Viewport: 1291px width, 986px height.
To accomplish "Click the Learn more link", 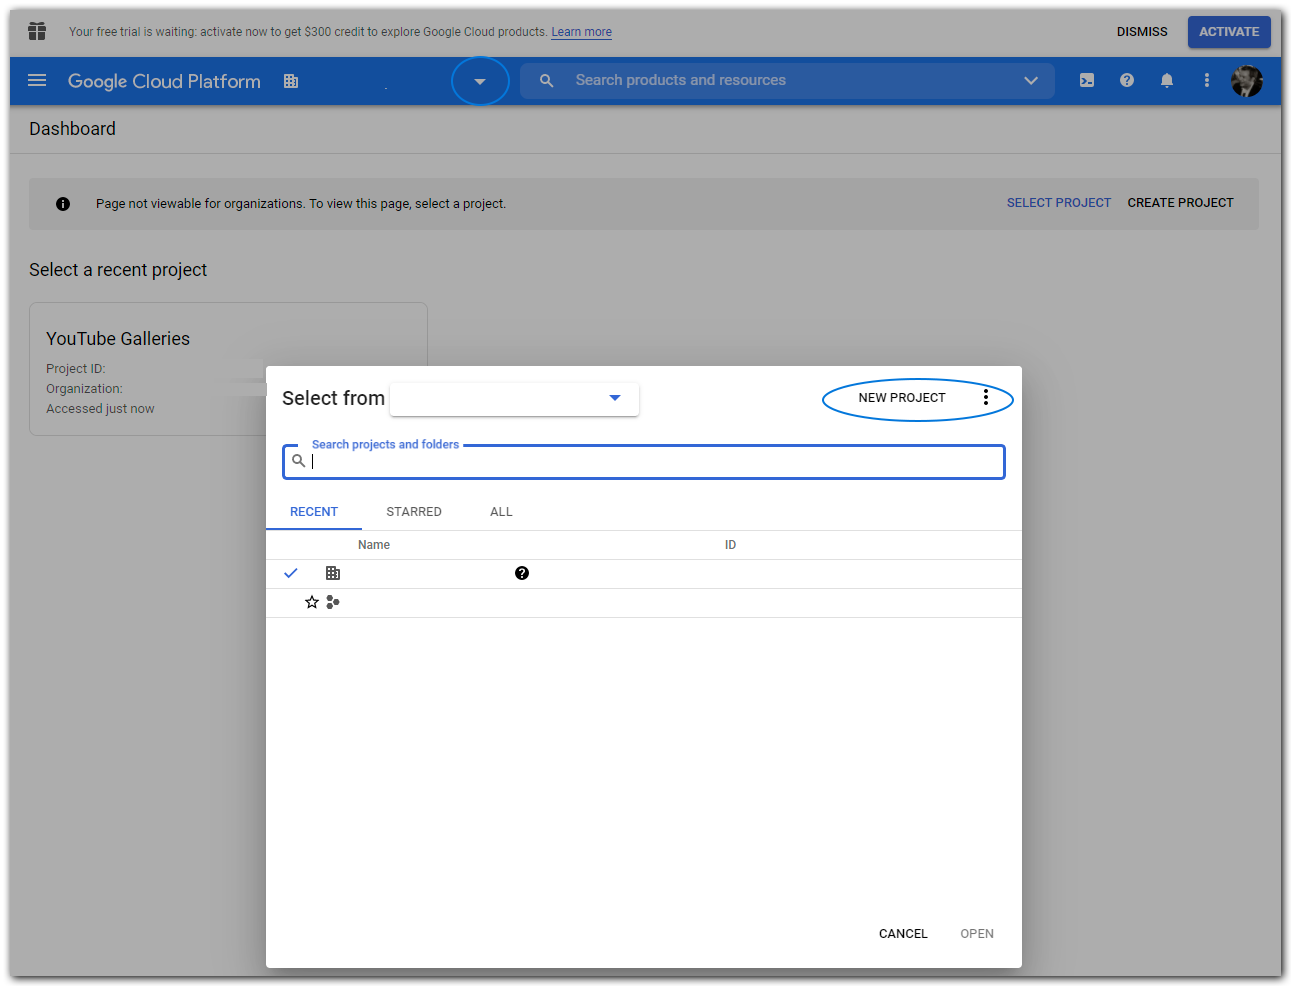I will tap(581, 32).
